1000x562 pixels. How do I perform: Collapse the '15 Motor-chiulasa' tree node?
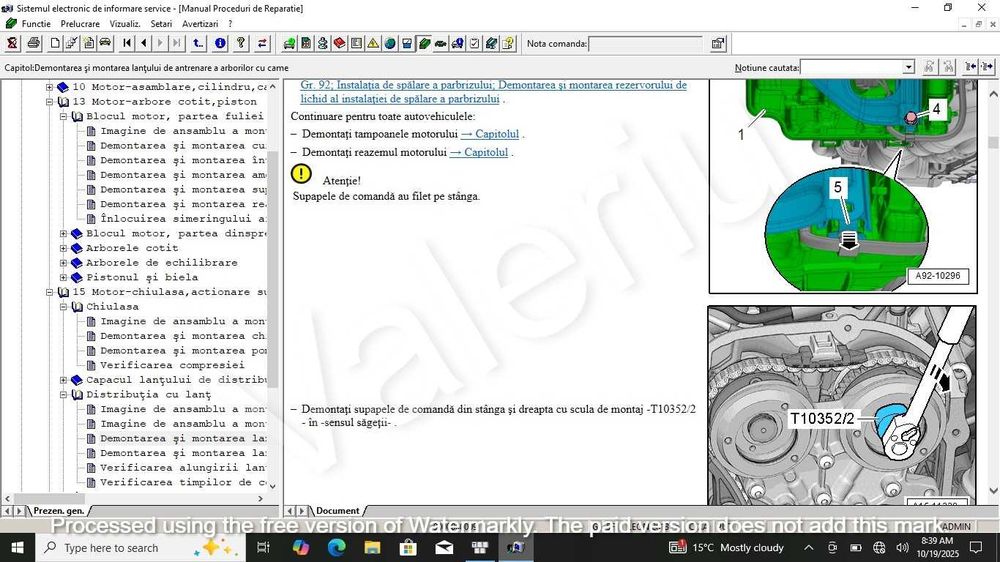[x=50, y=292]
